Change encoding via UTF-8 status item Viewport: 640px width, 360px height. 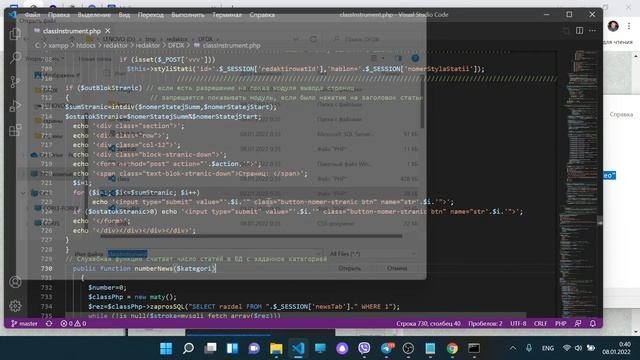[x=518, y=323]
